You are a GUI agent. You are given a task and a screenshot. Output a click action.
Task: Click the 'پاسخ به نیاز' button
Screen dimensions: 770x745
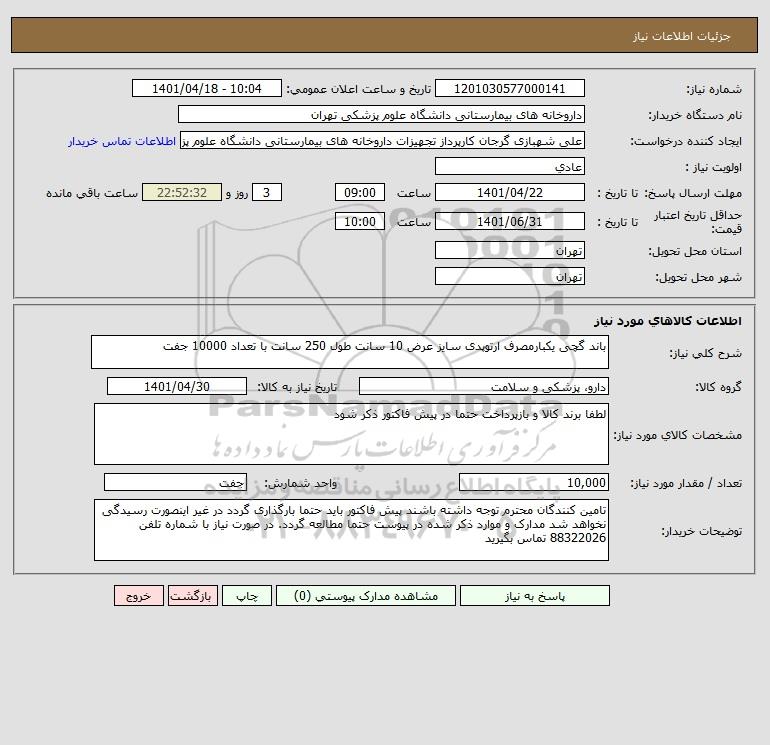point(535,595)
